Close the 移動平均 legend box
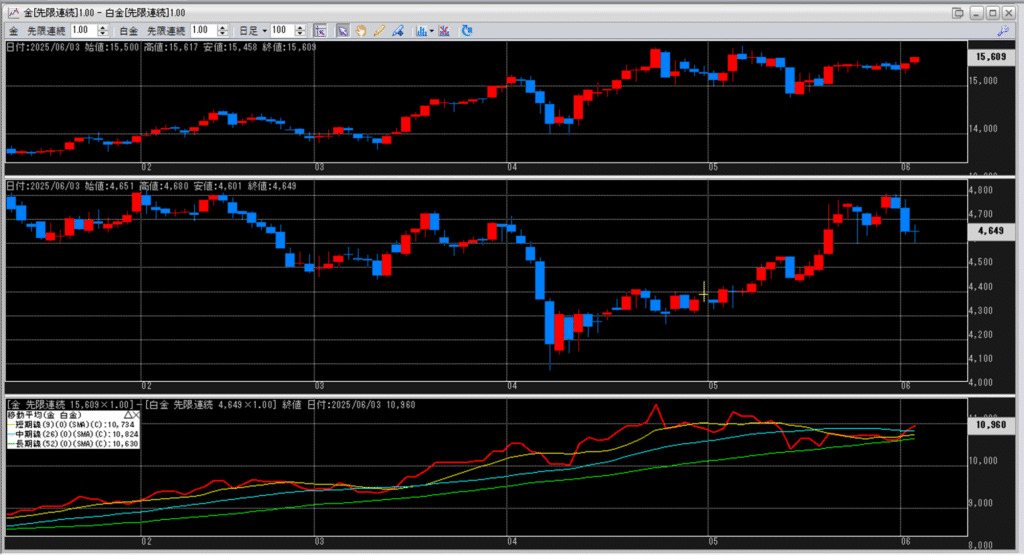This screenshot has height=555, width=1024. tap(136, 413)
